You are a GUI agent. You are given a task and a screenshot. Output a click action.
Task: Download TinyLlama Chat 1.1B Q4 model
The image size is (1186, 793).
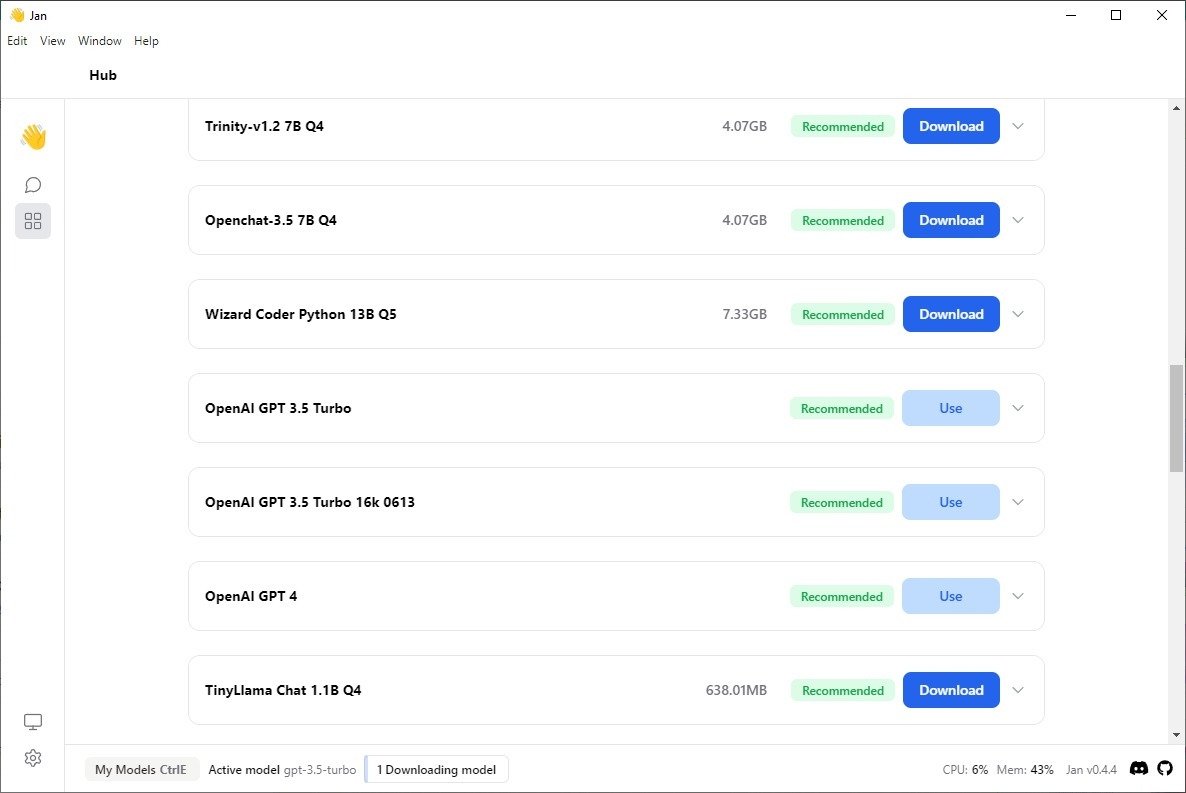click(951, 690)
